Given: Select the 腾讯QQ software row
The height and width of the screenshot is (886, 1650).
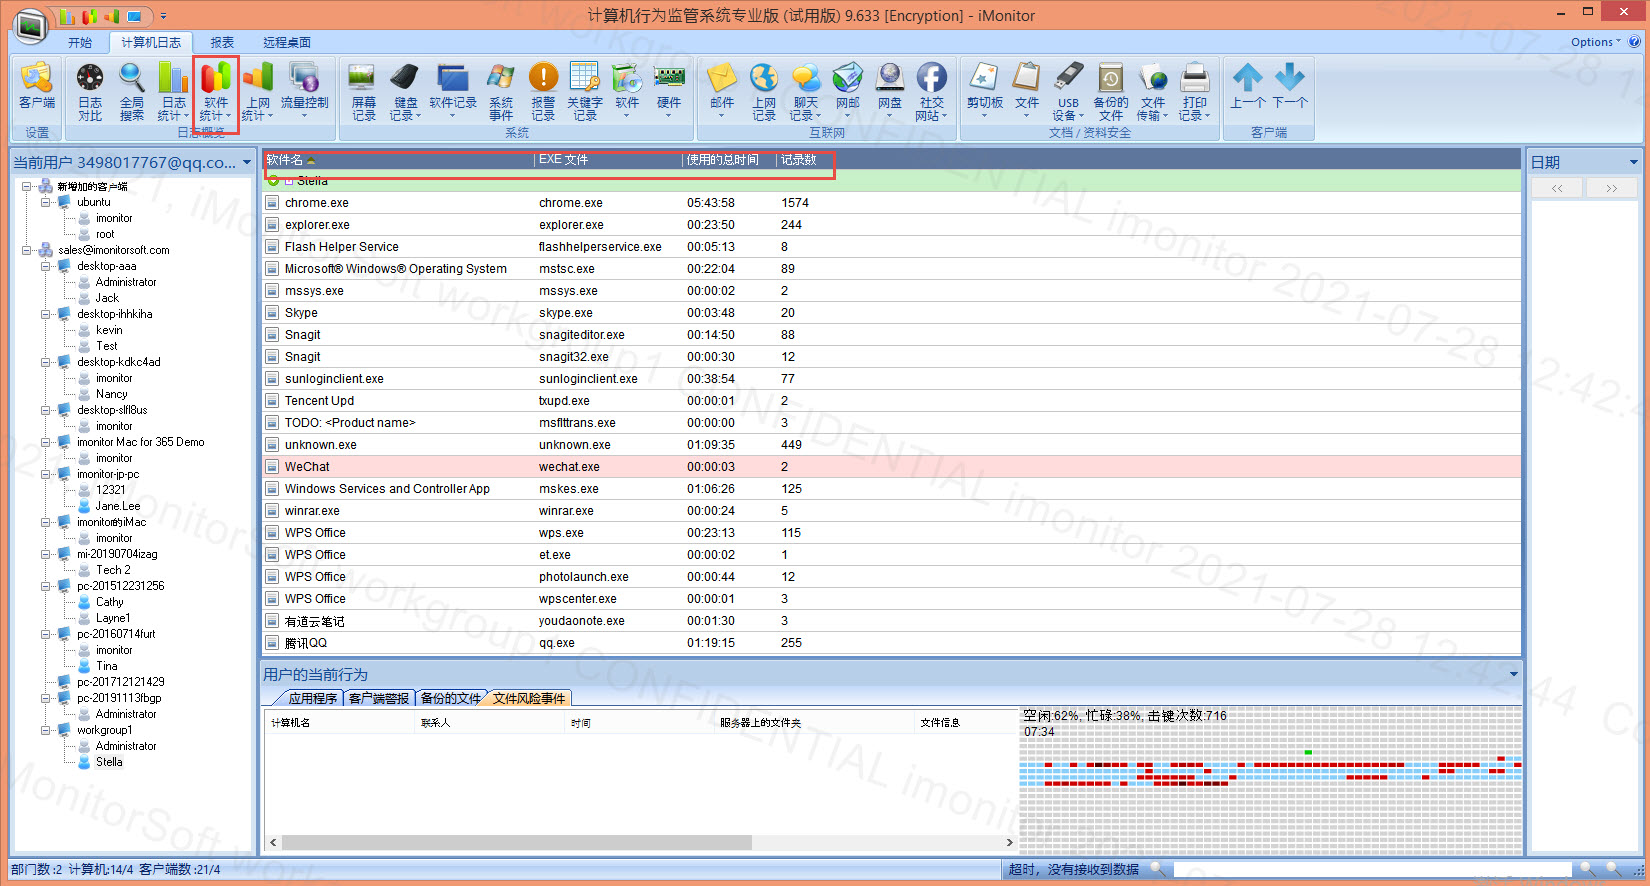Looking at the screenshot, I should pyautogui.click(x=892, y=643).
